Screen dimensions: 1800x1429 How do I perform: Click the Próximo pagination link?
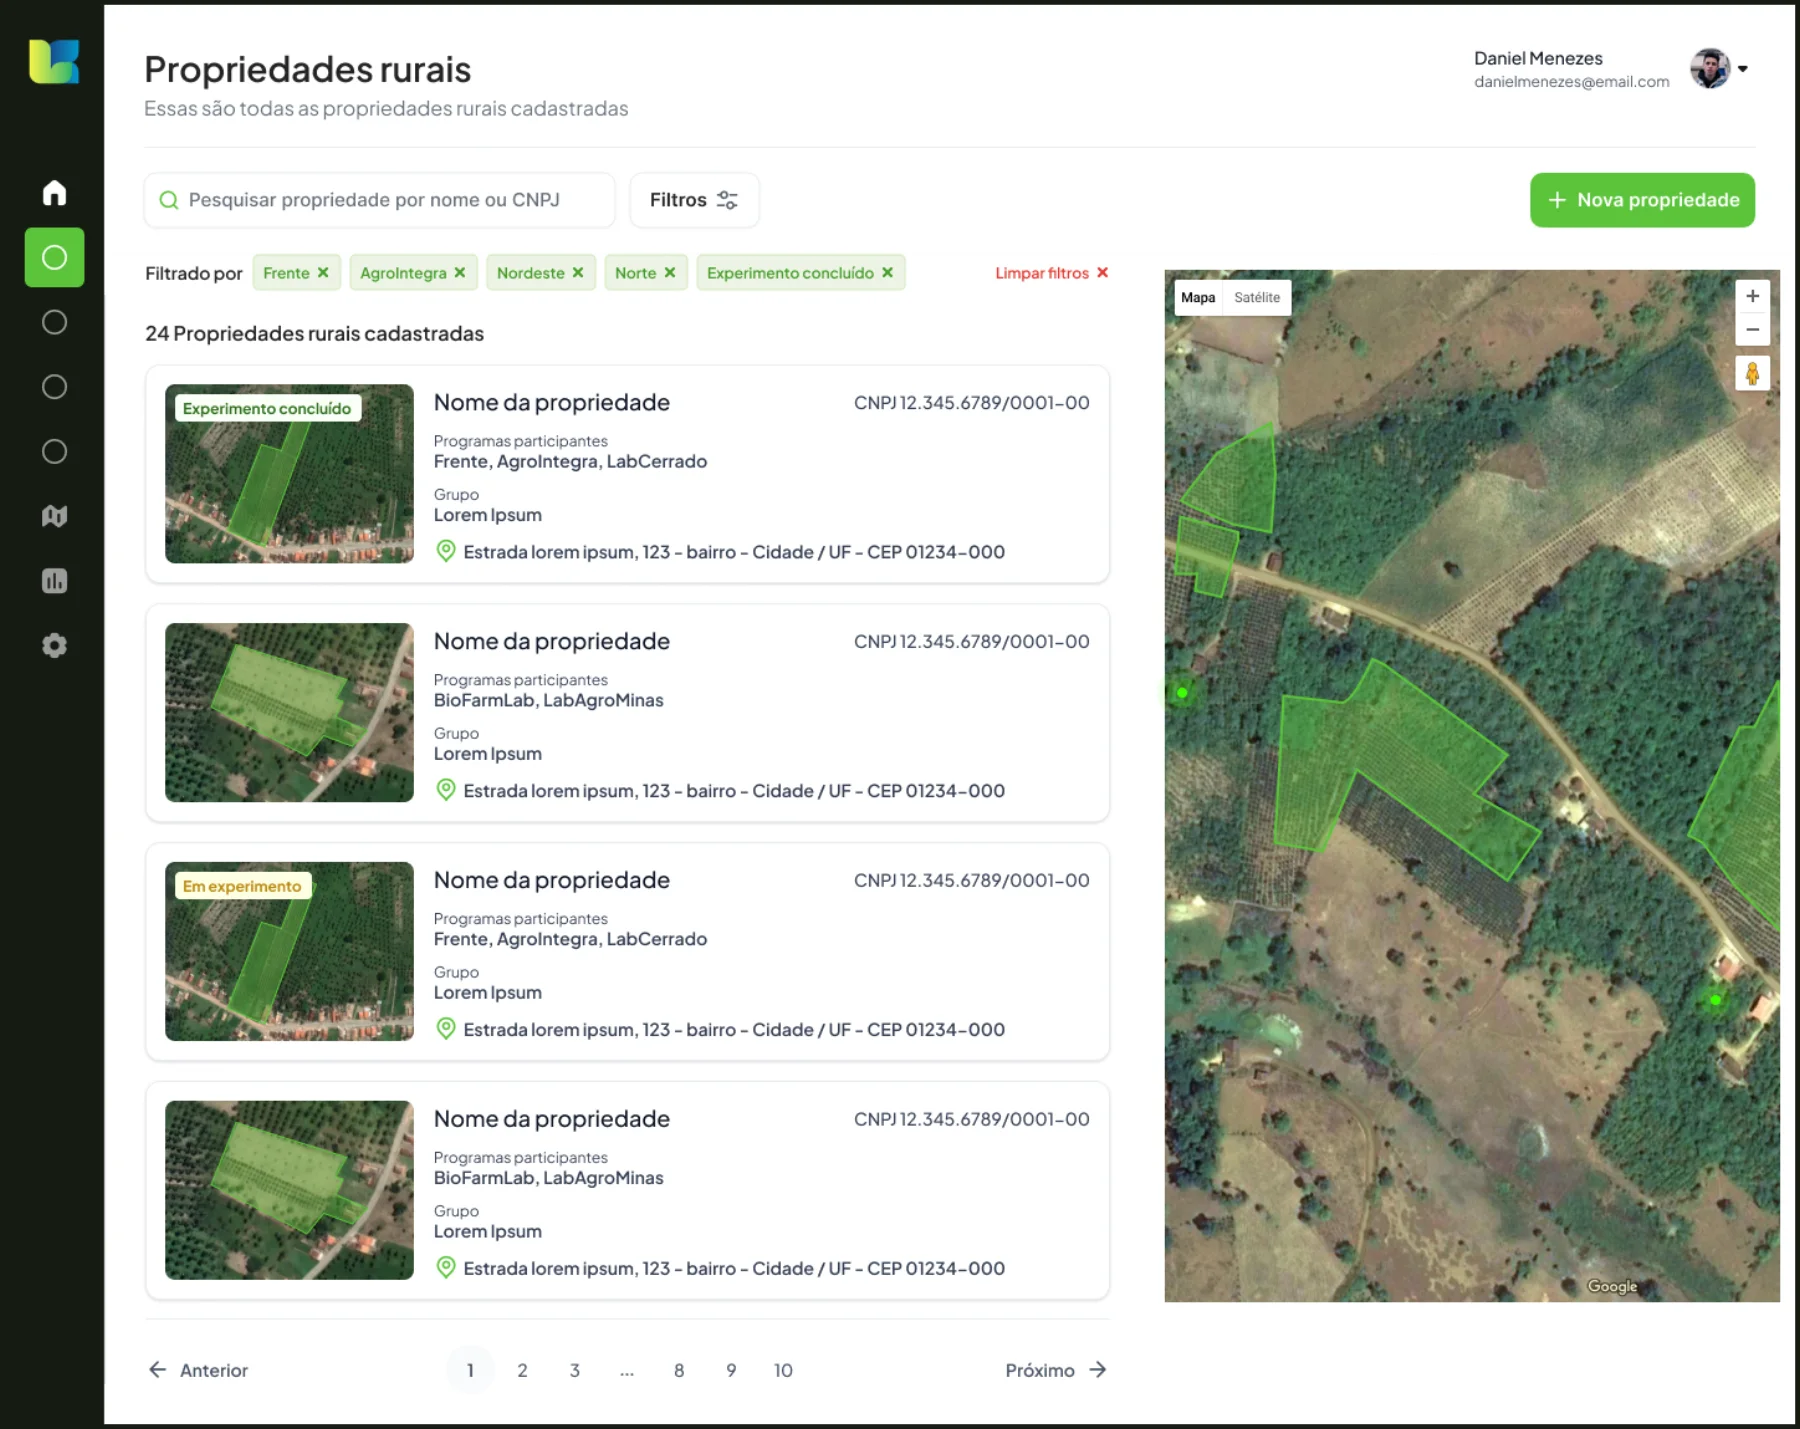coord(1056,1370)
